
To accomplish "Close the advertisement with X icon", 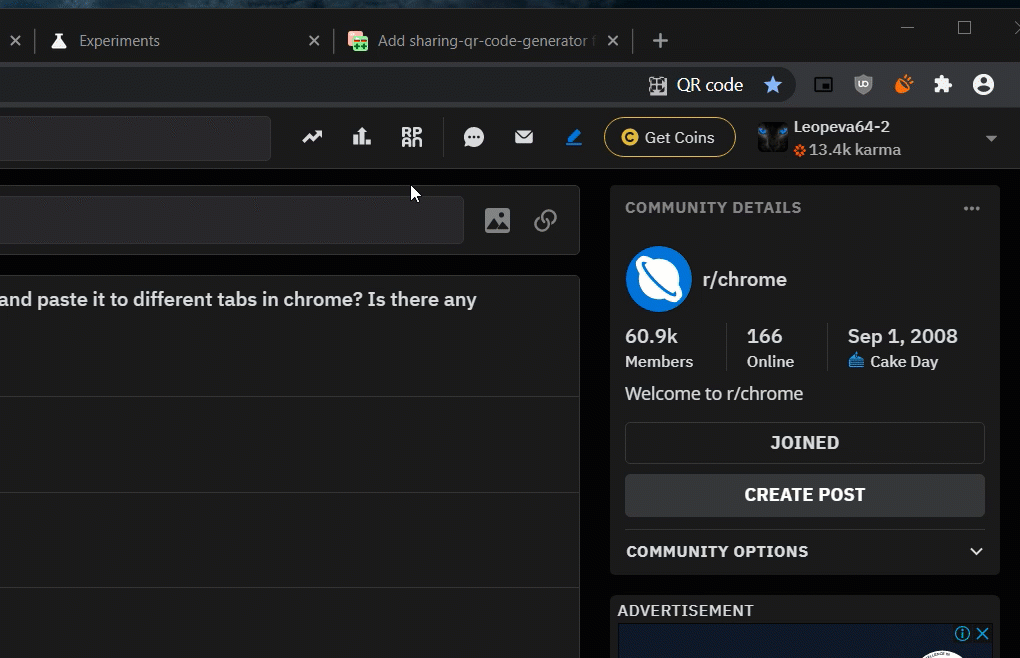I will pyautogui.click(x=982, y=633).
